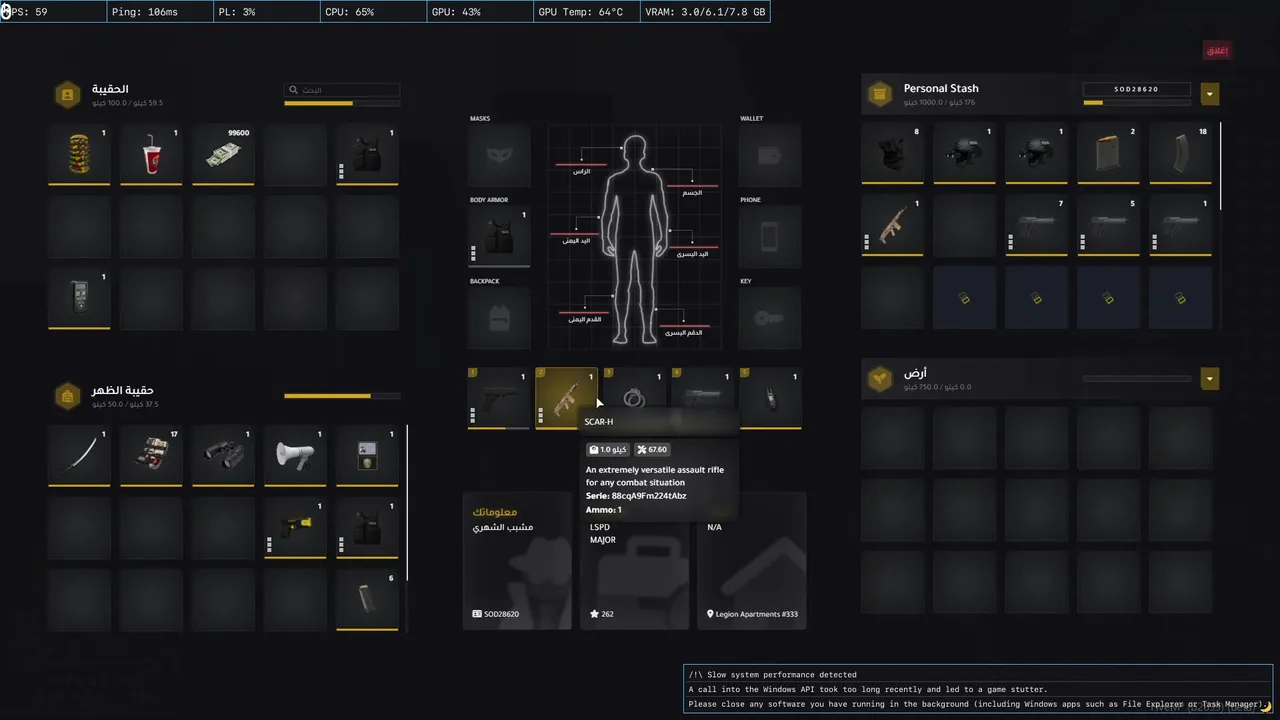Click the backpack (حقيبة الظهر) hexagon icon
This screenshot has height=720, width=1280.
click(x=67, y=396)
